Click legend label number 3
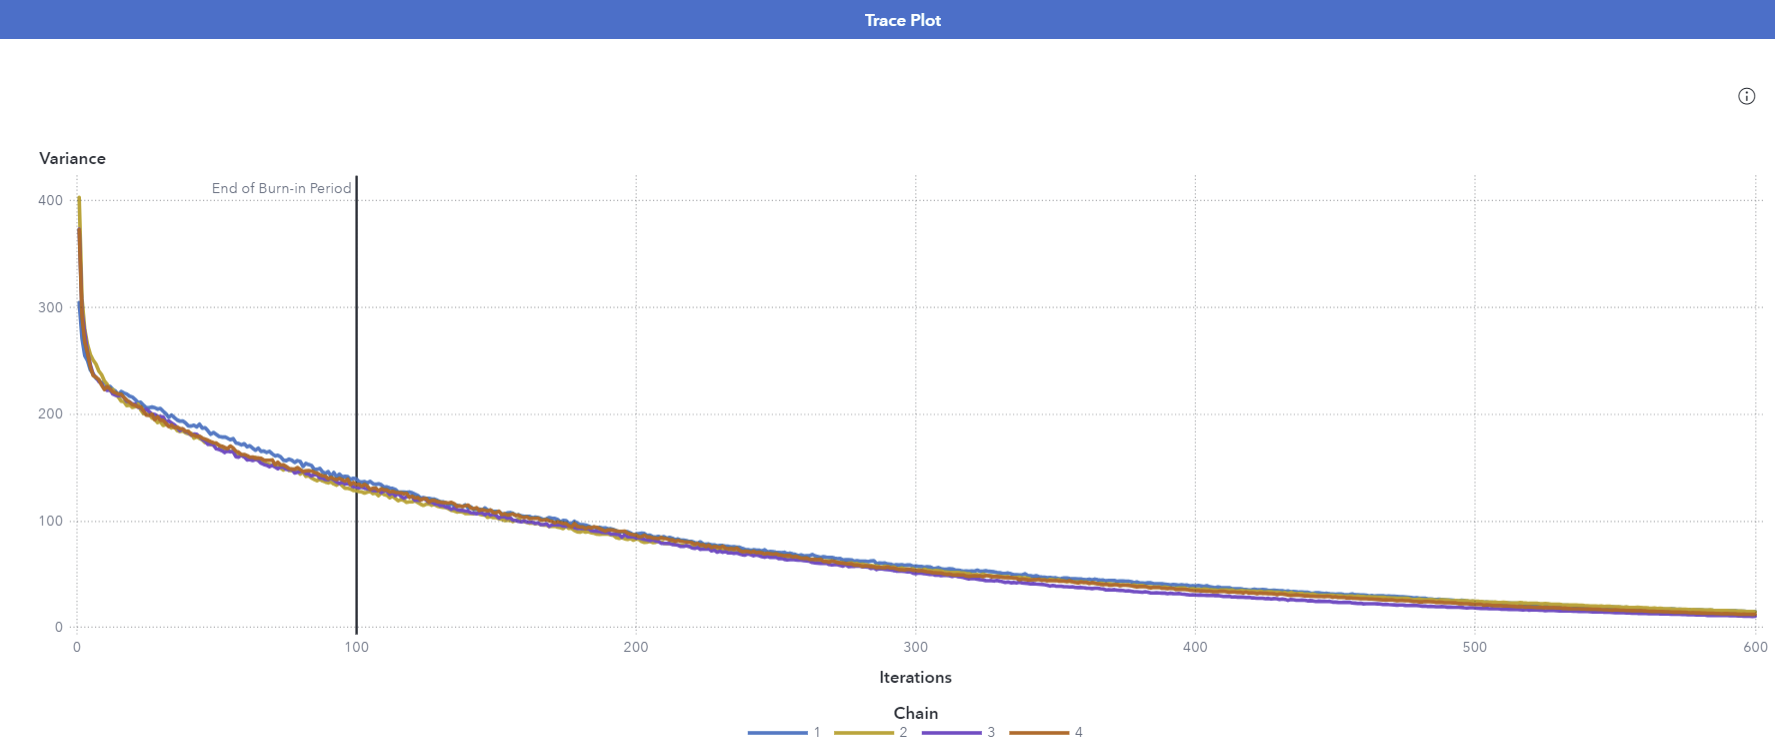 (x=991, y=733)
